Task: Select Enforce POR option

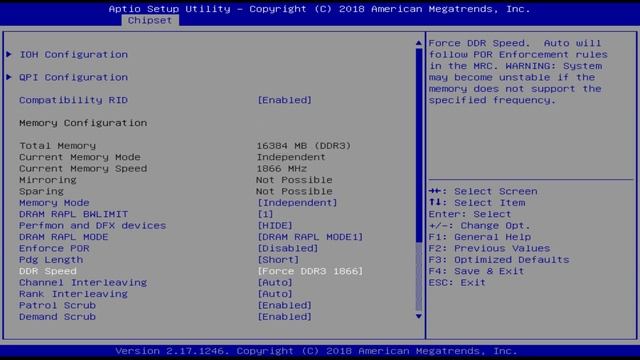Action: tap(54, 249)
